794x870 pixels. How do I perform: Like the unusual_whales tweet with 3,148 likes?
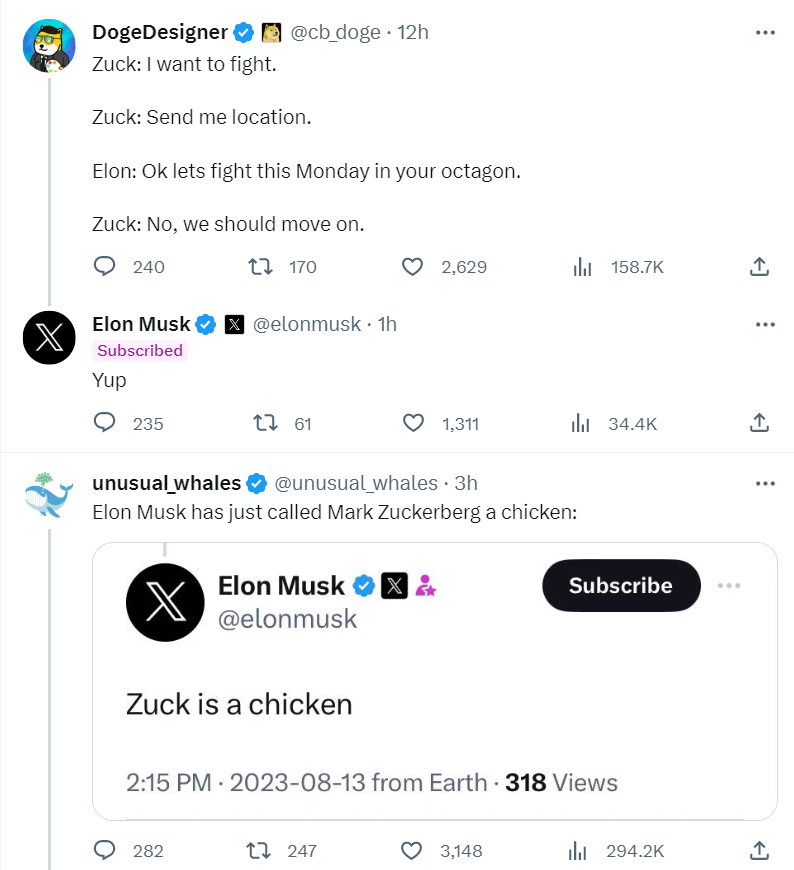(x=413, y=851)
